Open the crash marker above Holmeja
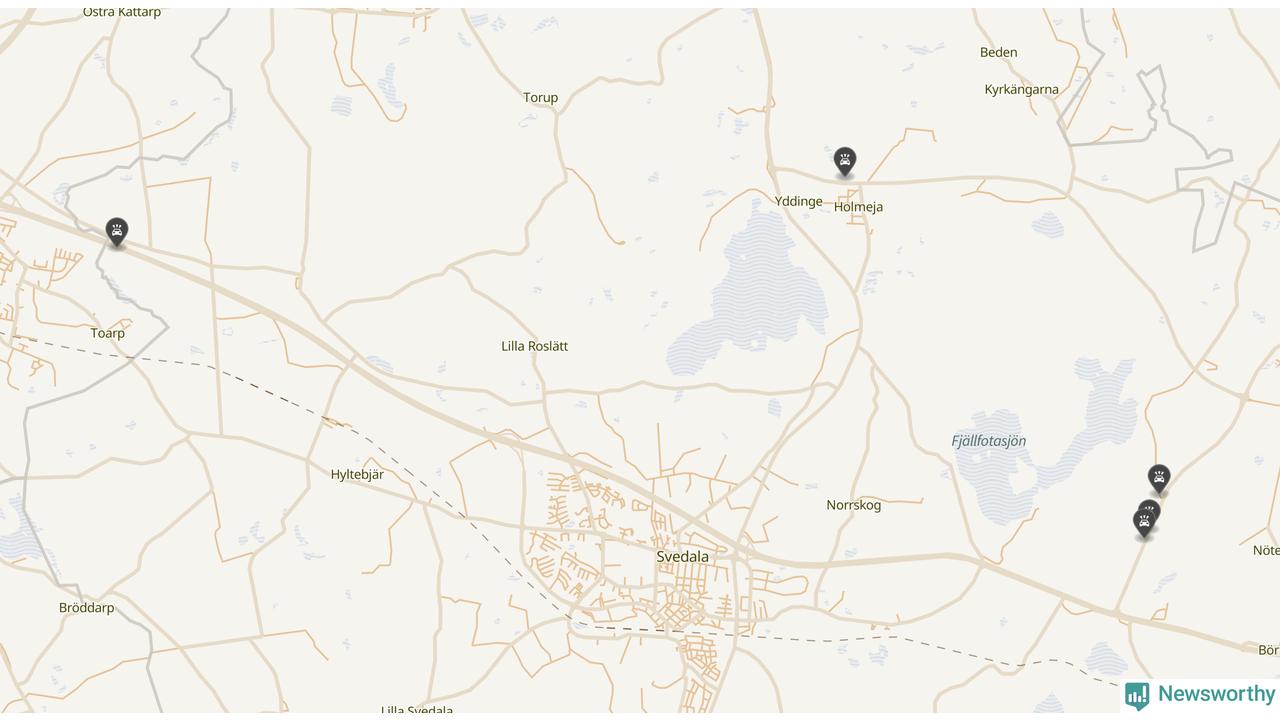Viewport: 1280px width, 720px height. pyautogui.click(x=845, y=161)
